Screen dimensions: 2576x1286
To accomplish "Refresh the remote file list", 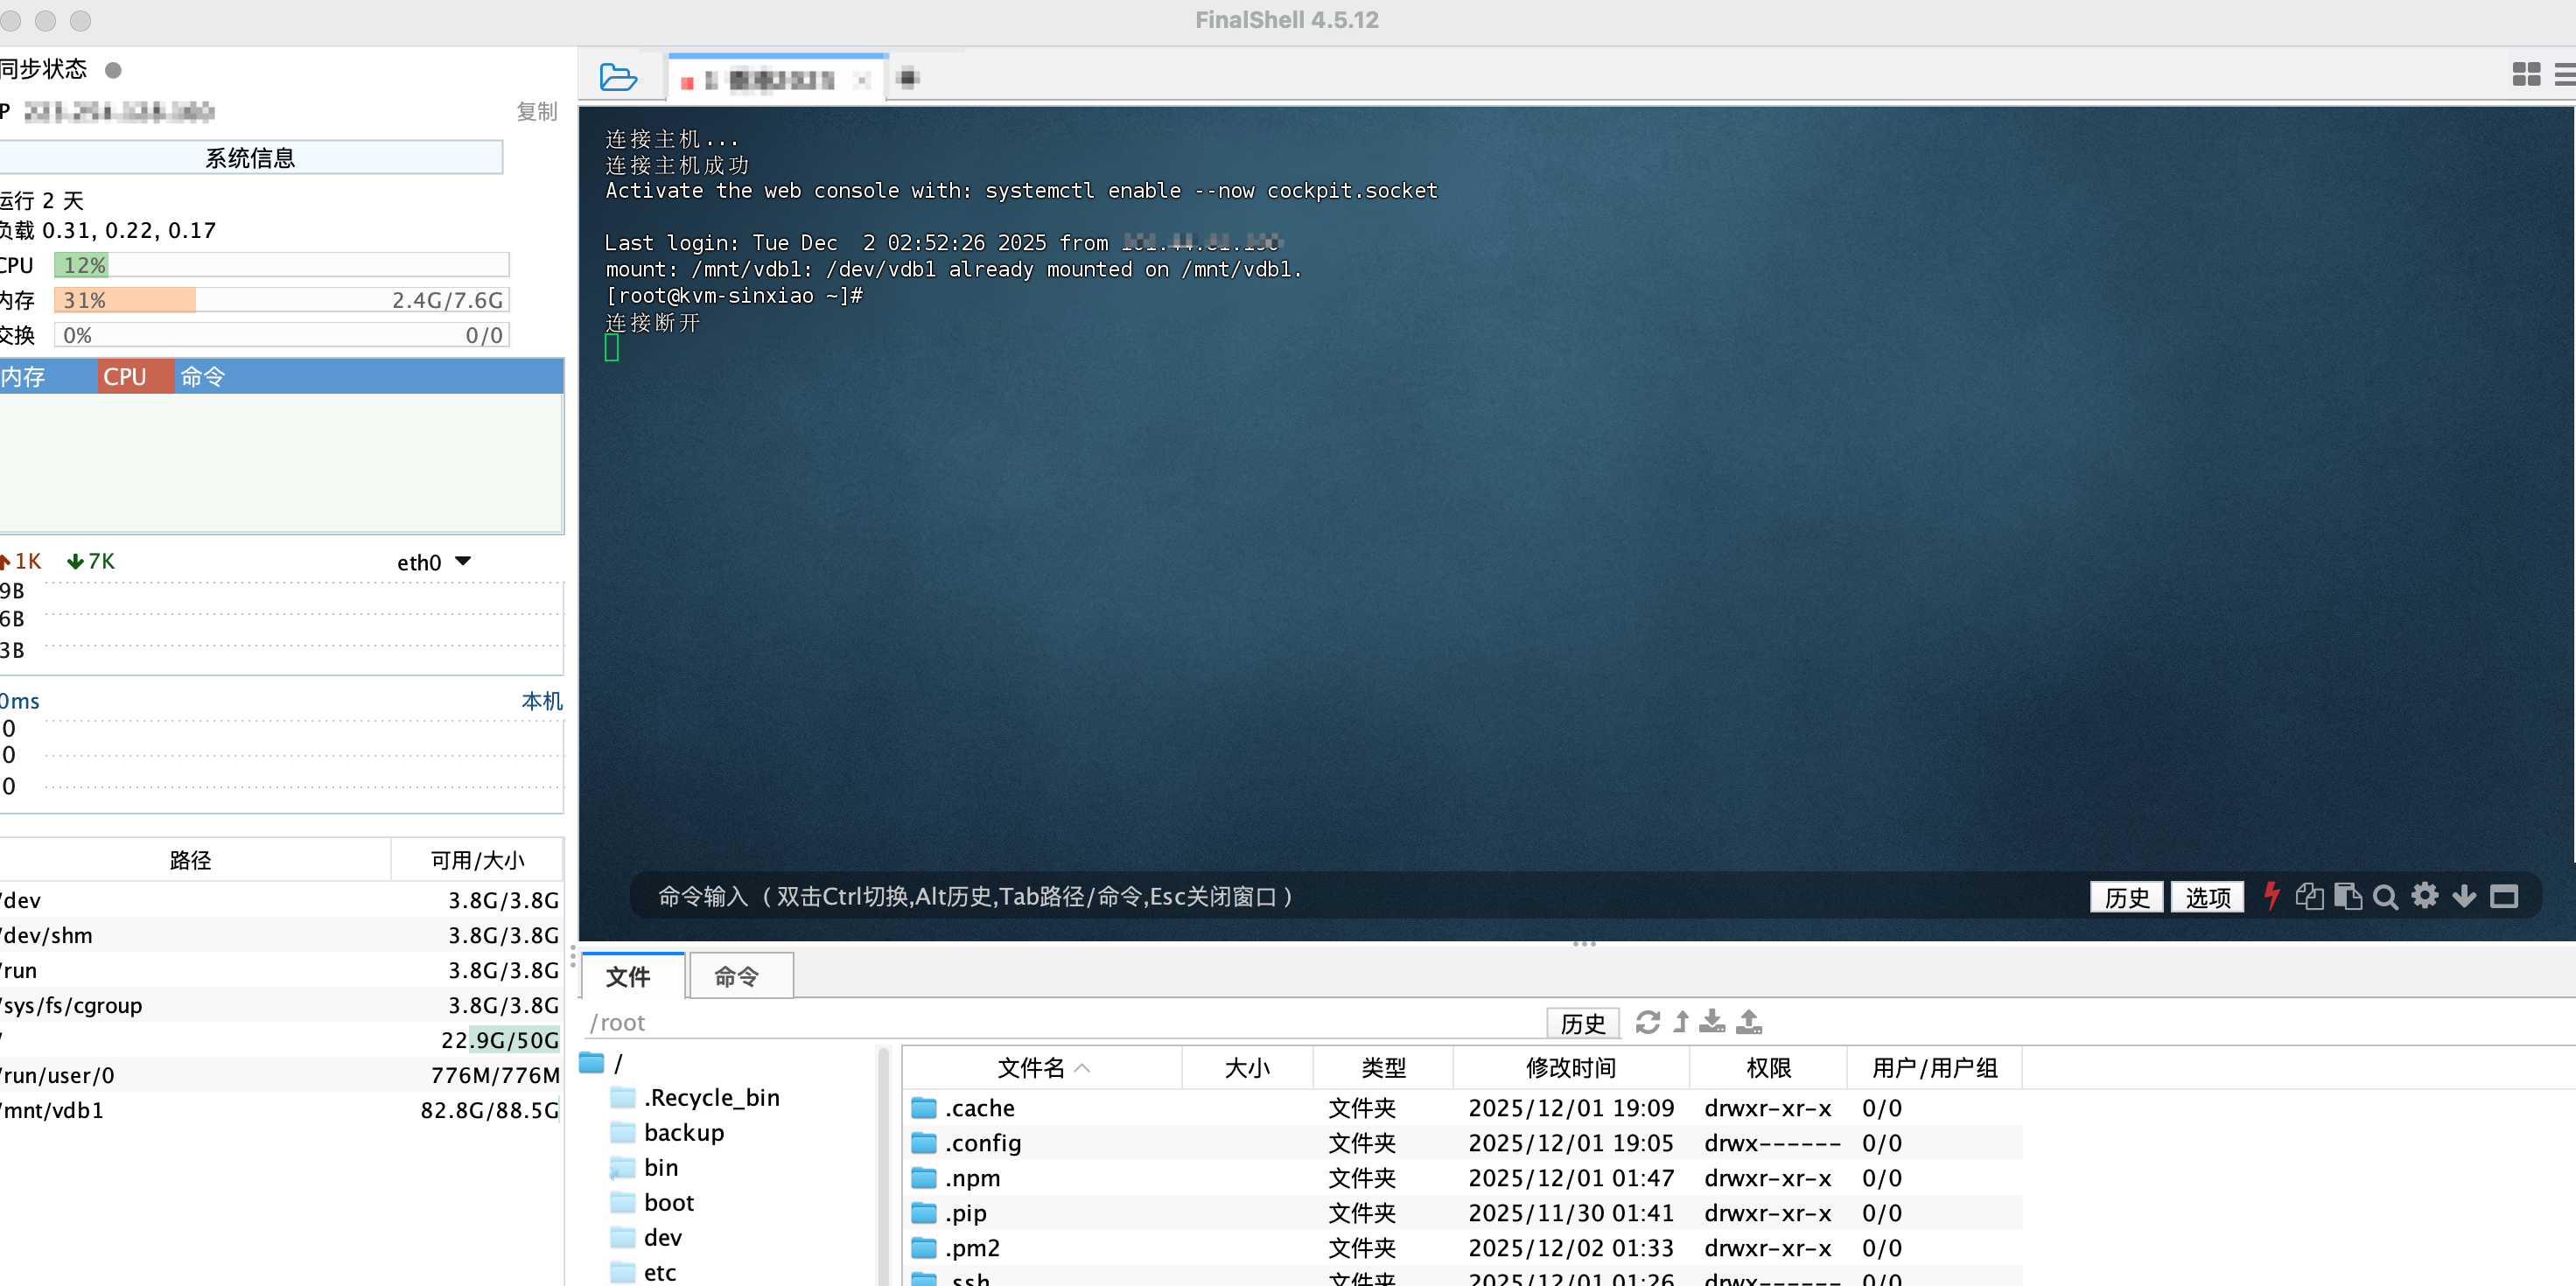I will (1647, 1021).
